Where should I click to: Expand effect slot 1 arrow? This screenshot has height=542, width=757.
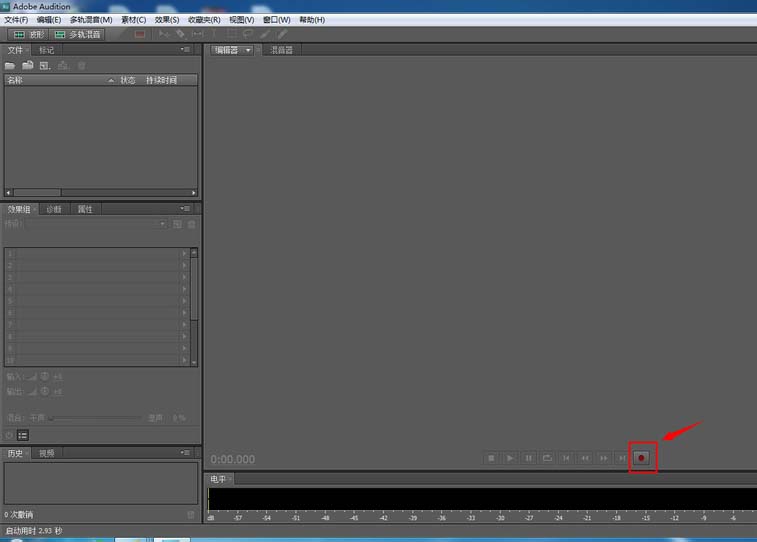click(184, 253)
